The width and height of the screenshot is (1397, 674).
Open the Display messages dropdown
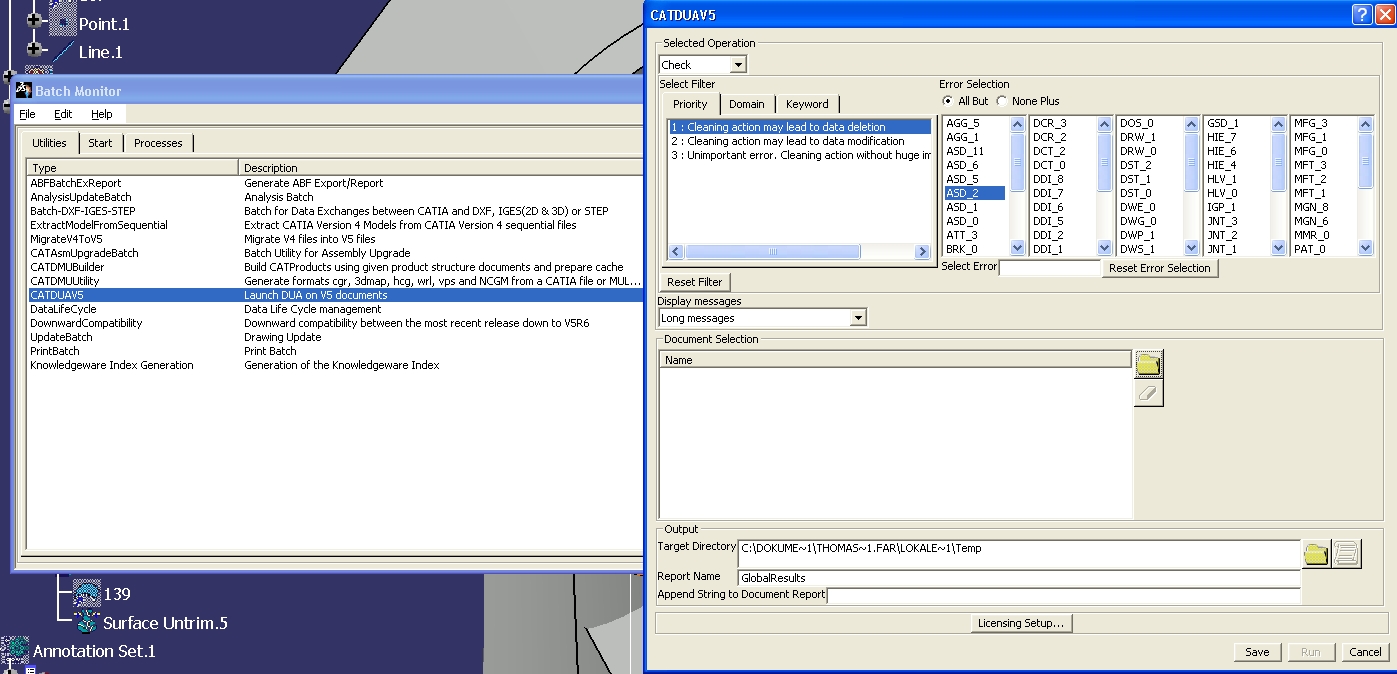point(858,318)
